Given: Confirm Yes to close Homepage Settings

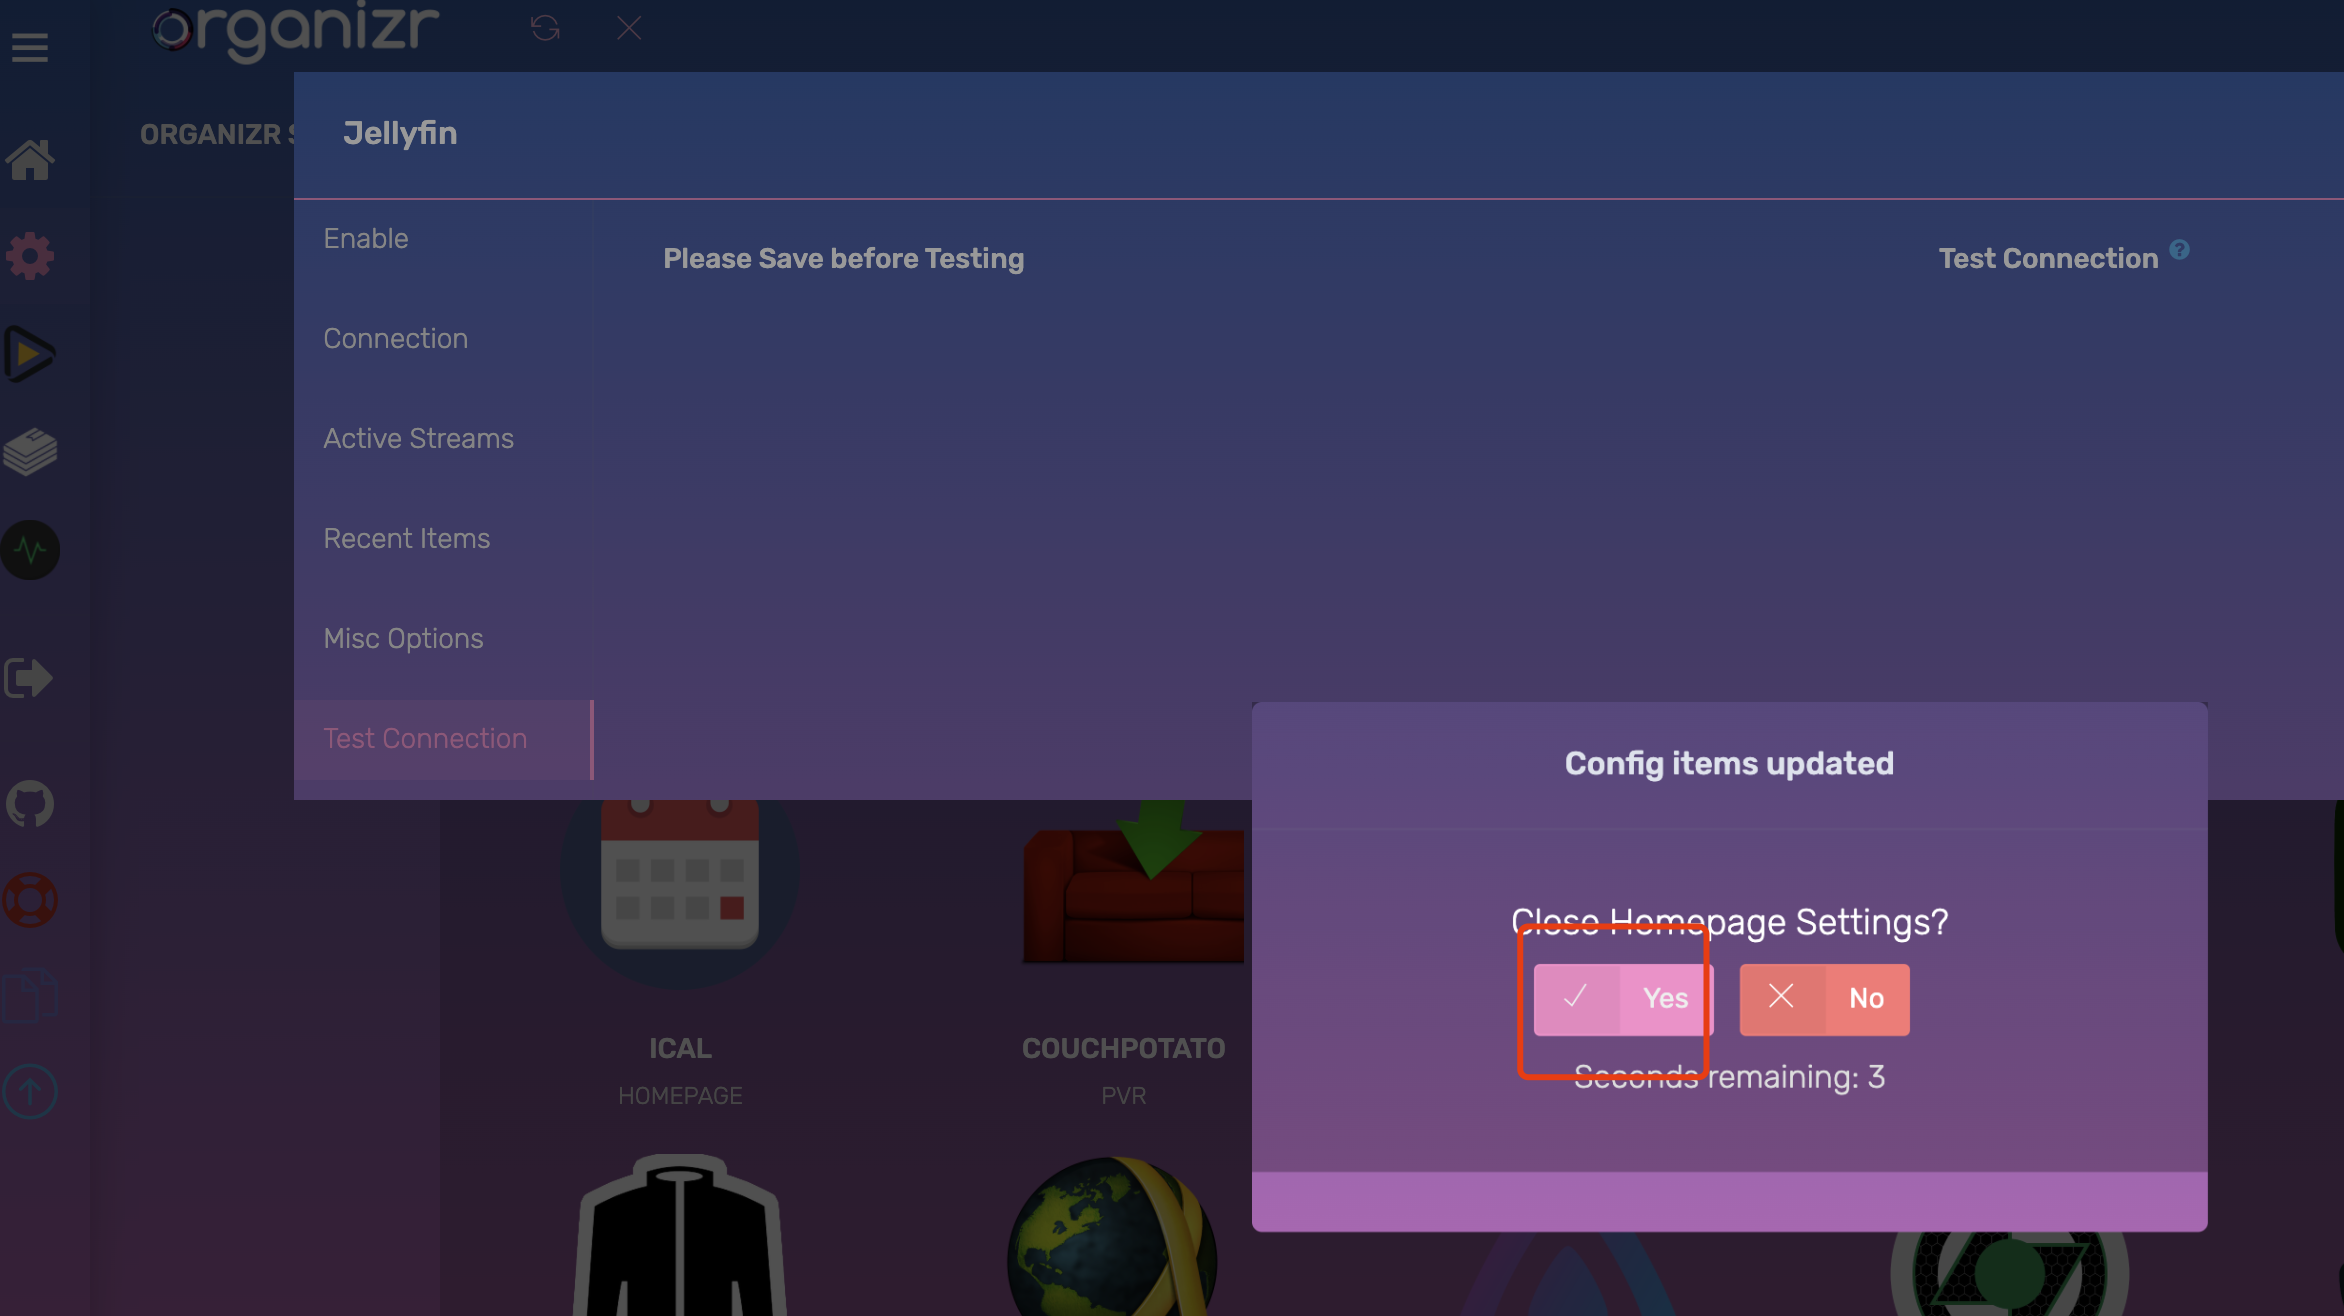Looking at the screenshot, I should coord(1623,999).
